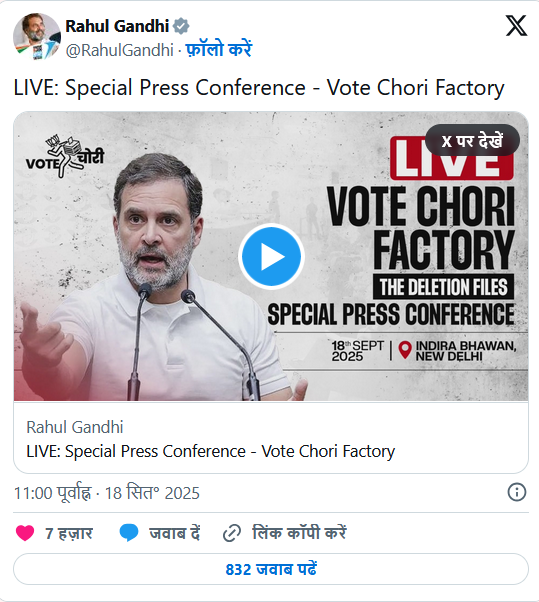Play the Vote Chori Factory video
Screen dimensions: 539x602
point(271,256)
